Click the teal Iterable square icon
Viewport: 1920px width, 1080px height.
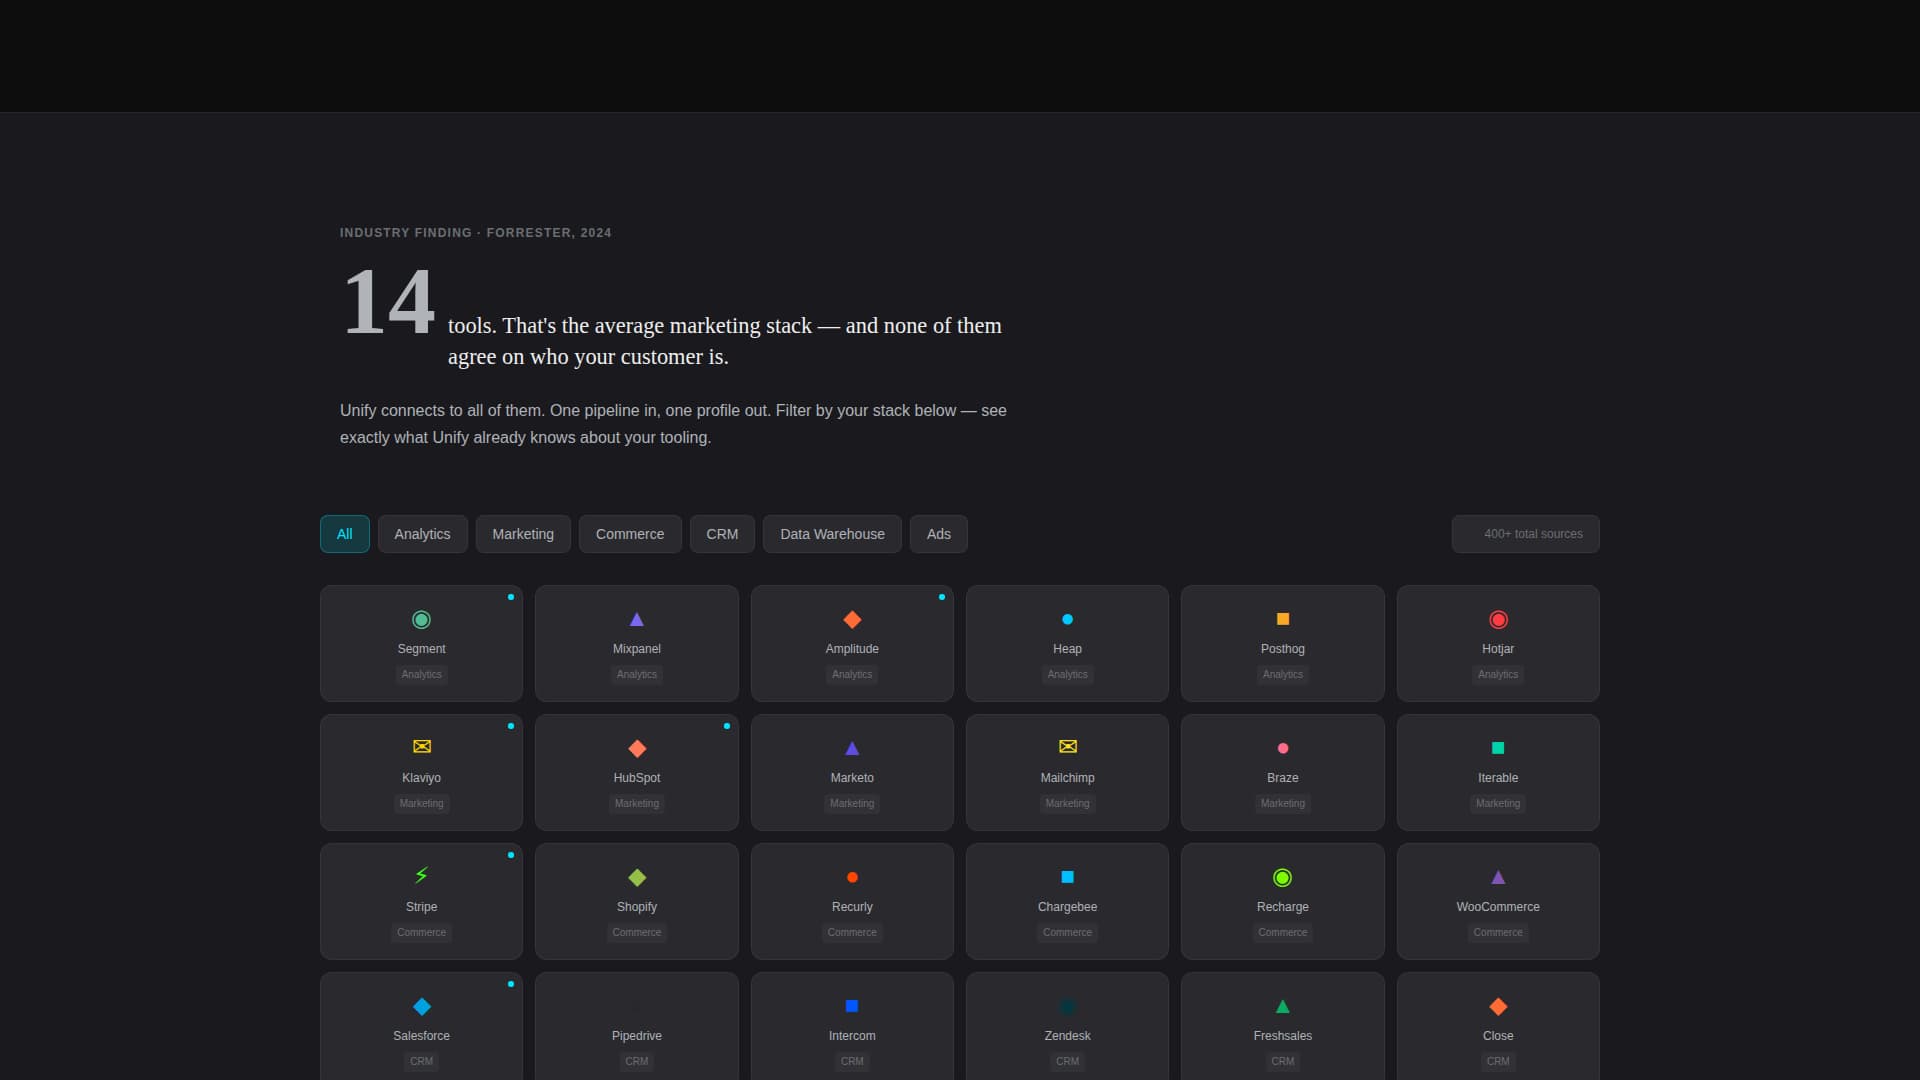tap(1498, 748)
